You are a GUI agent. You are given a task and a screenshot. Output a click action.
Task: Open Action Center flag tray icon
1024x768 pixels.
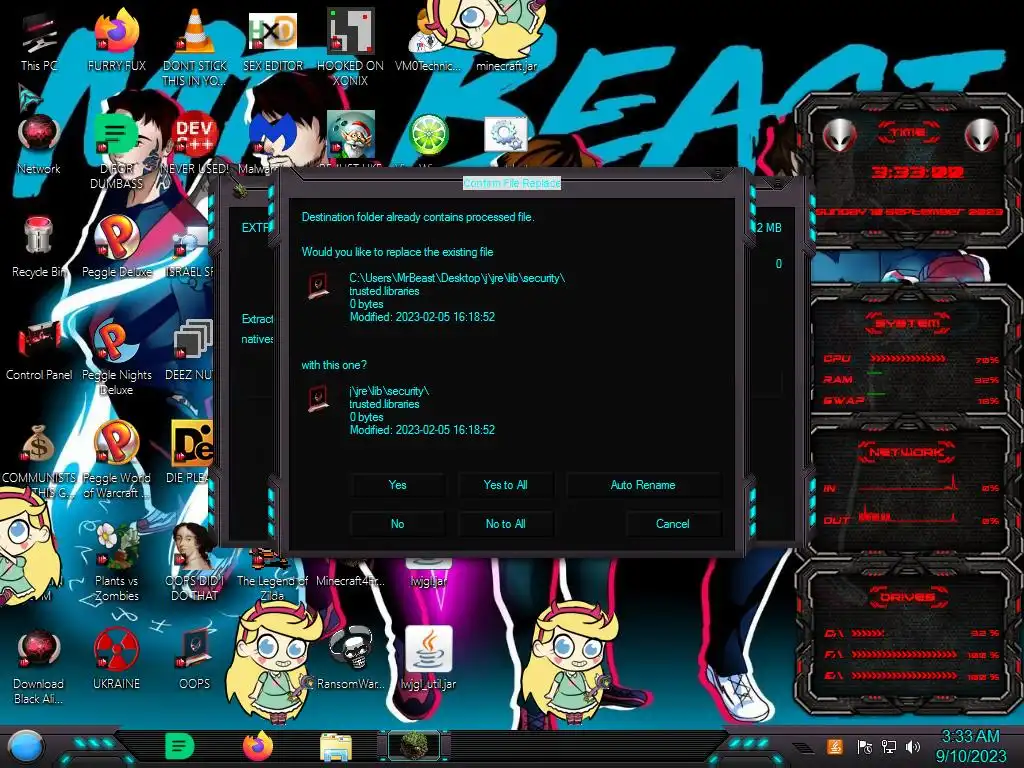(865, 746)
